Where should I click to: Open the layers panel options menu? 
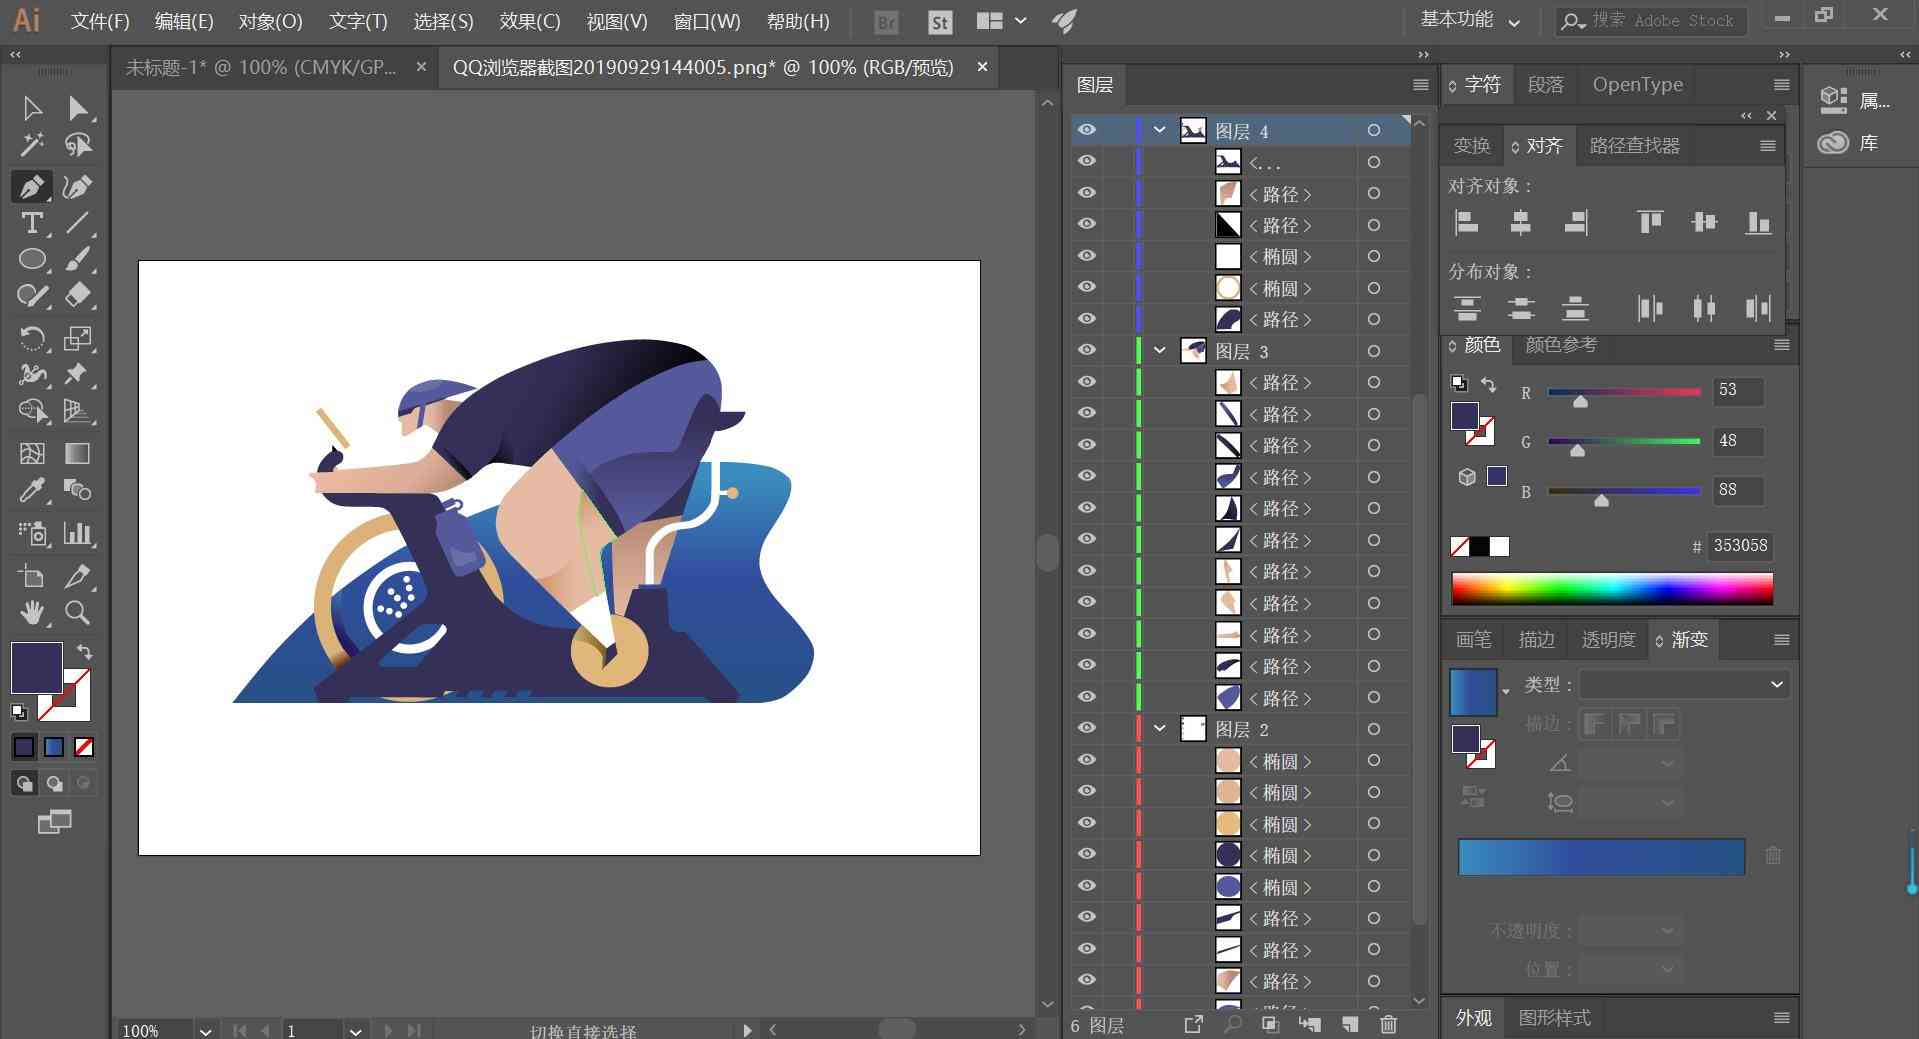pyautogui.click(x=1420, y=85)
